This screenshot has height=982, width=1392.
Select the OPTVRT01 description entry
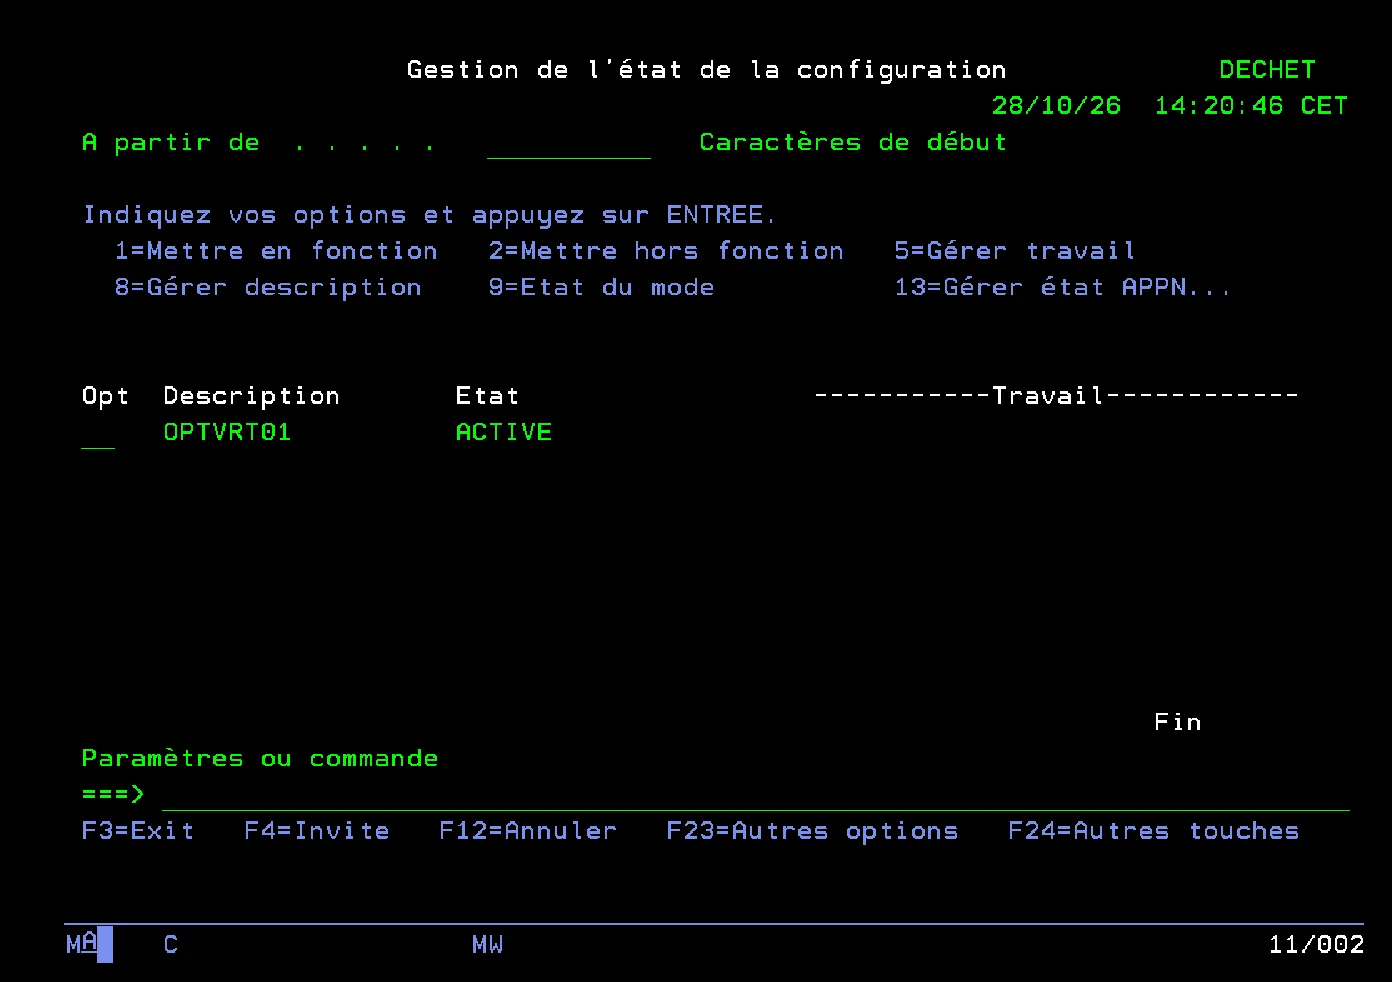pyautogui.click(x=227, y=432)
